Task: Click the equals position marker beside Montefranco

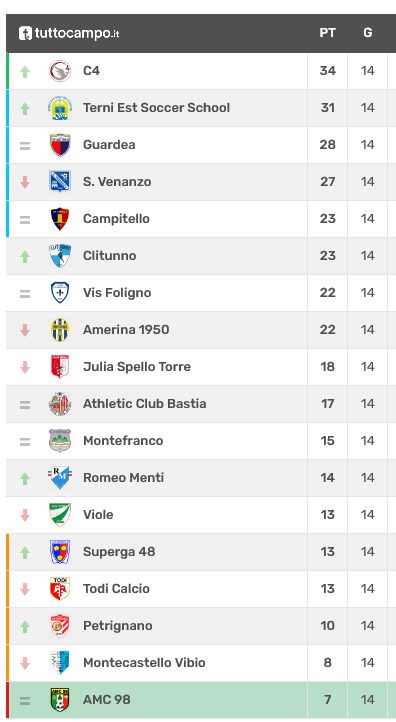Action: (25, 442)
